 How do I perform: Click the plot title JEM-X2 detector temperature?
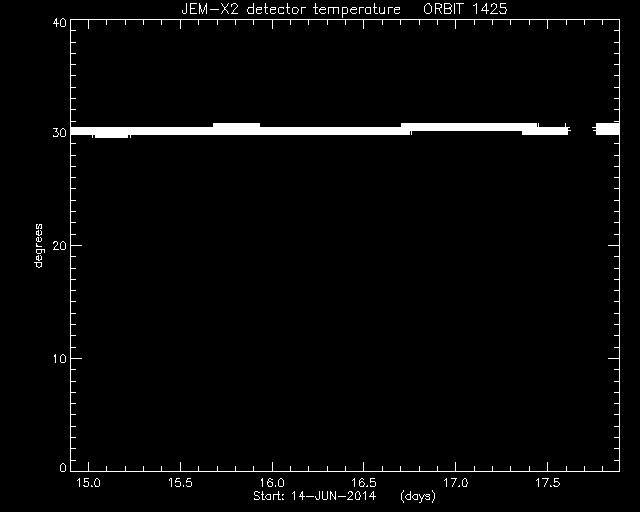291,9
